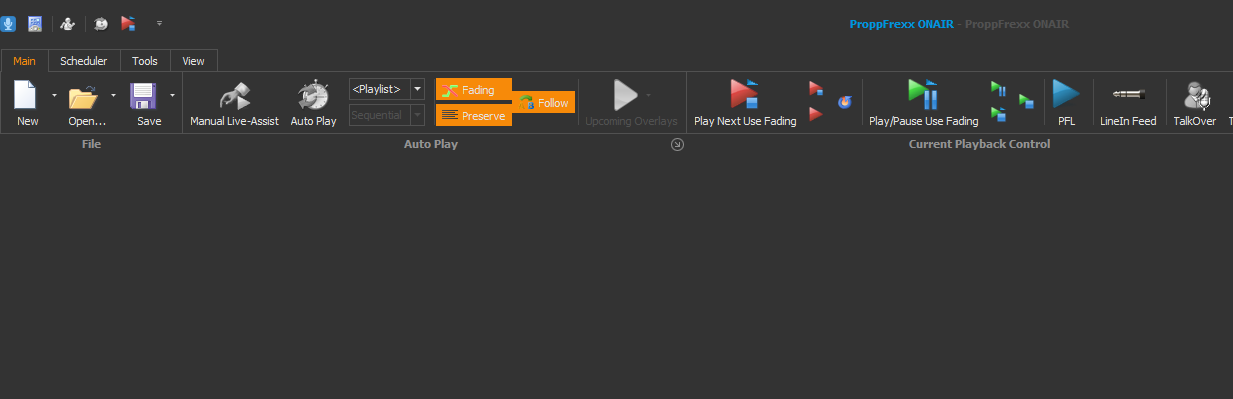Click the auto play clock icon in quick access bar
Viewport: 1233px width, 399px height.
[101, 23]
